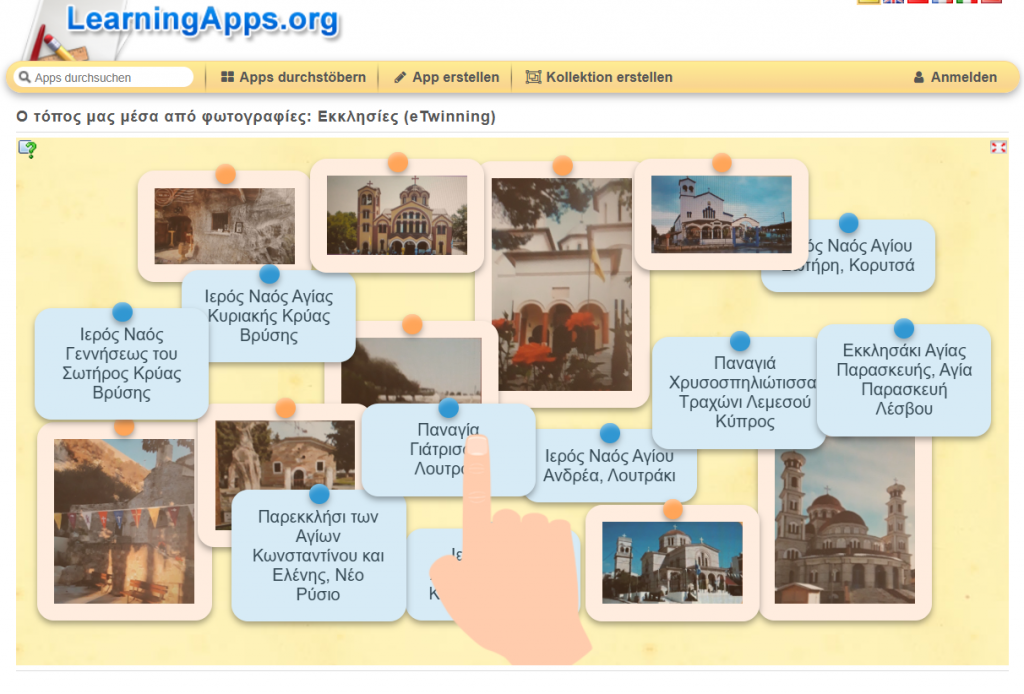1024x694 pixels.
Task: Open Apps durchstöbern menu item
Action: coord(293,77)
